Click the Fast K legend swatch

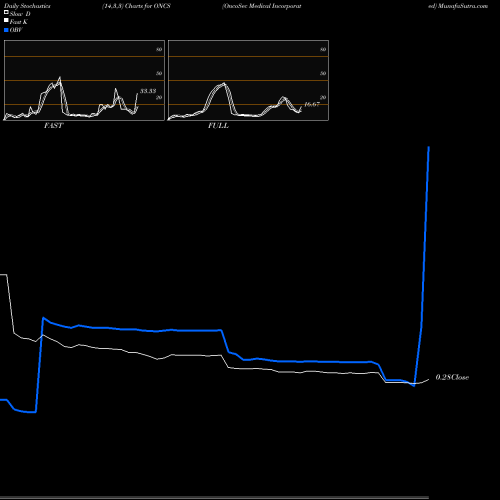click(6, 20)
